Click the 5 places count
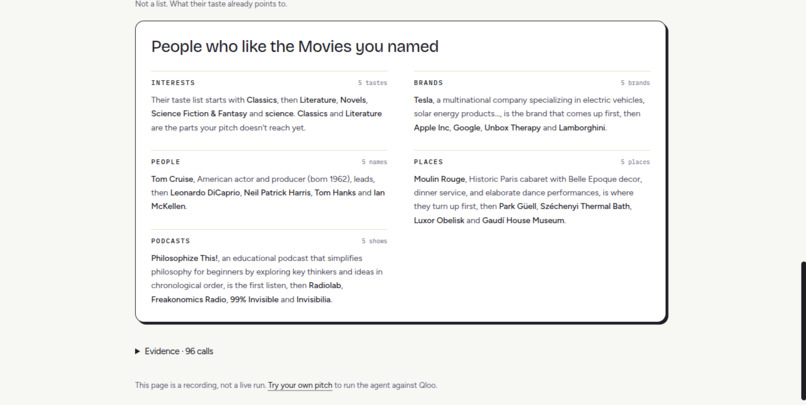Viewport: 806px width, 405px height. (x=635, y=162)
